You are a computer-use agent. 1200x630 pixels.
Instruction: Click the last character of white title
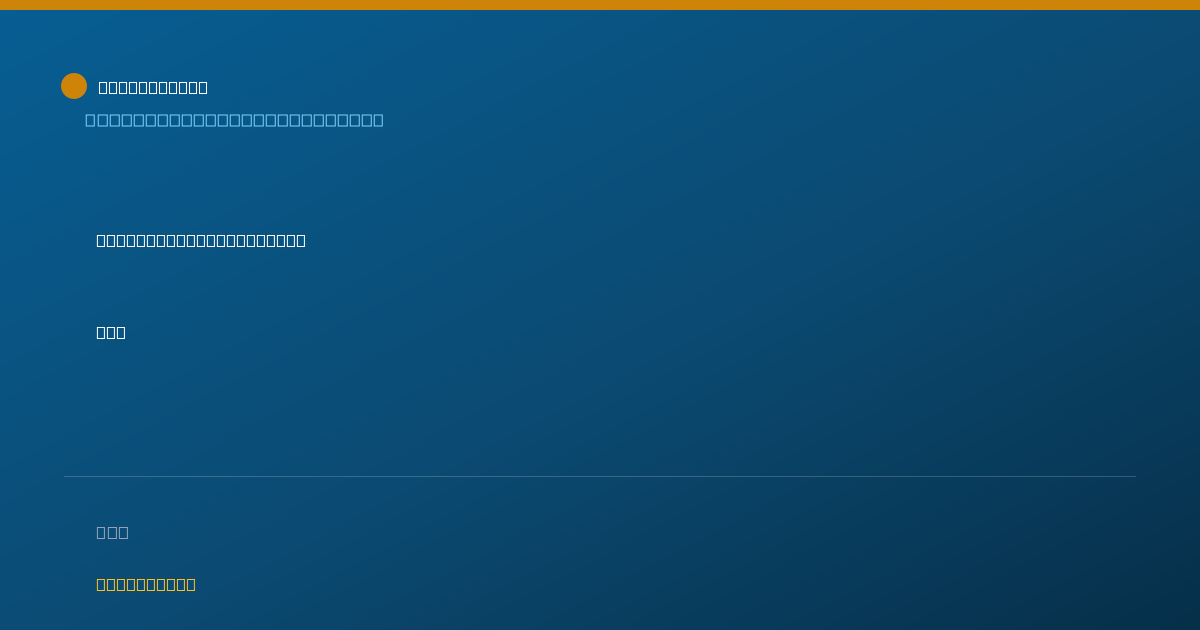(x=203, y=87)
